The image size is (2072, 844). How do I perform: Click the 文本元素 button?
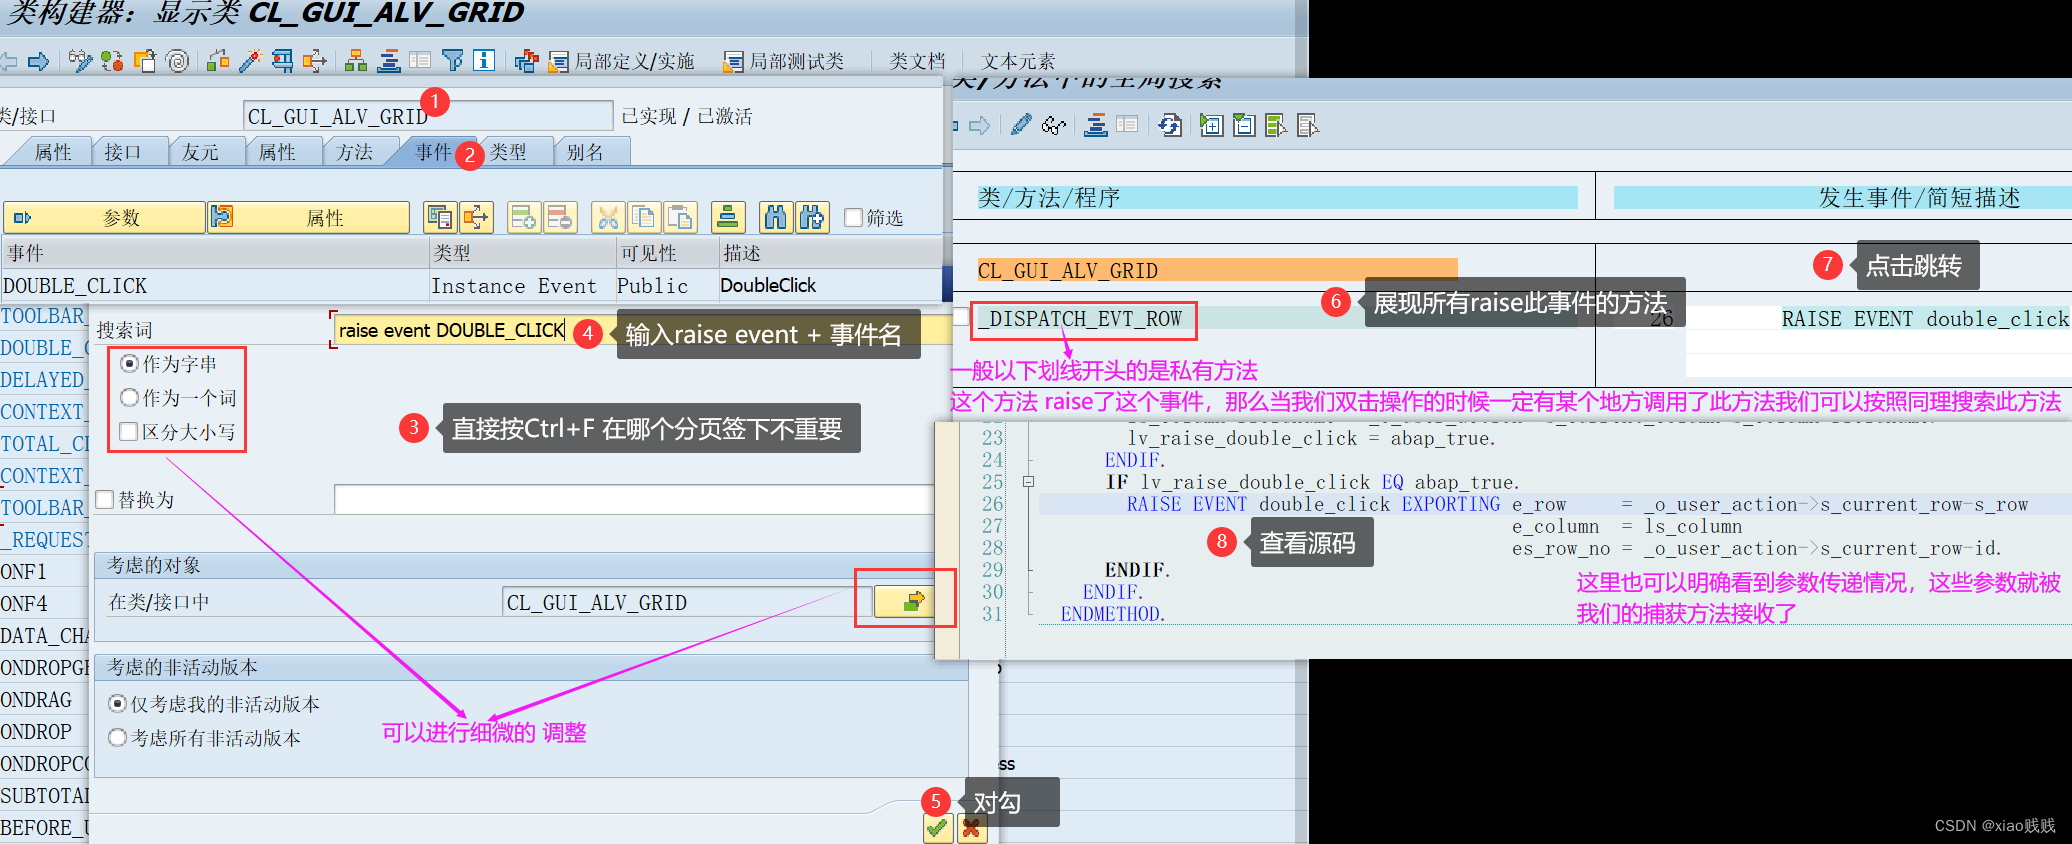click(x=1018, y=62)
